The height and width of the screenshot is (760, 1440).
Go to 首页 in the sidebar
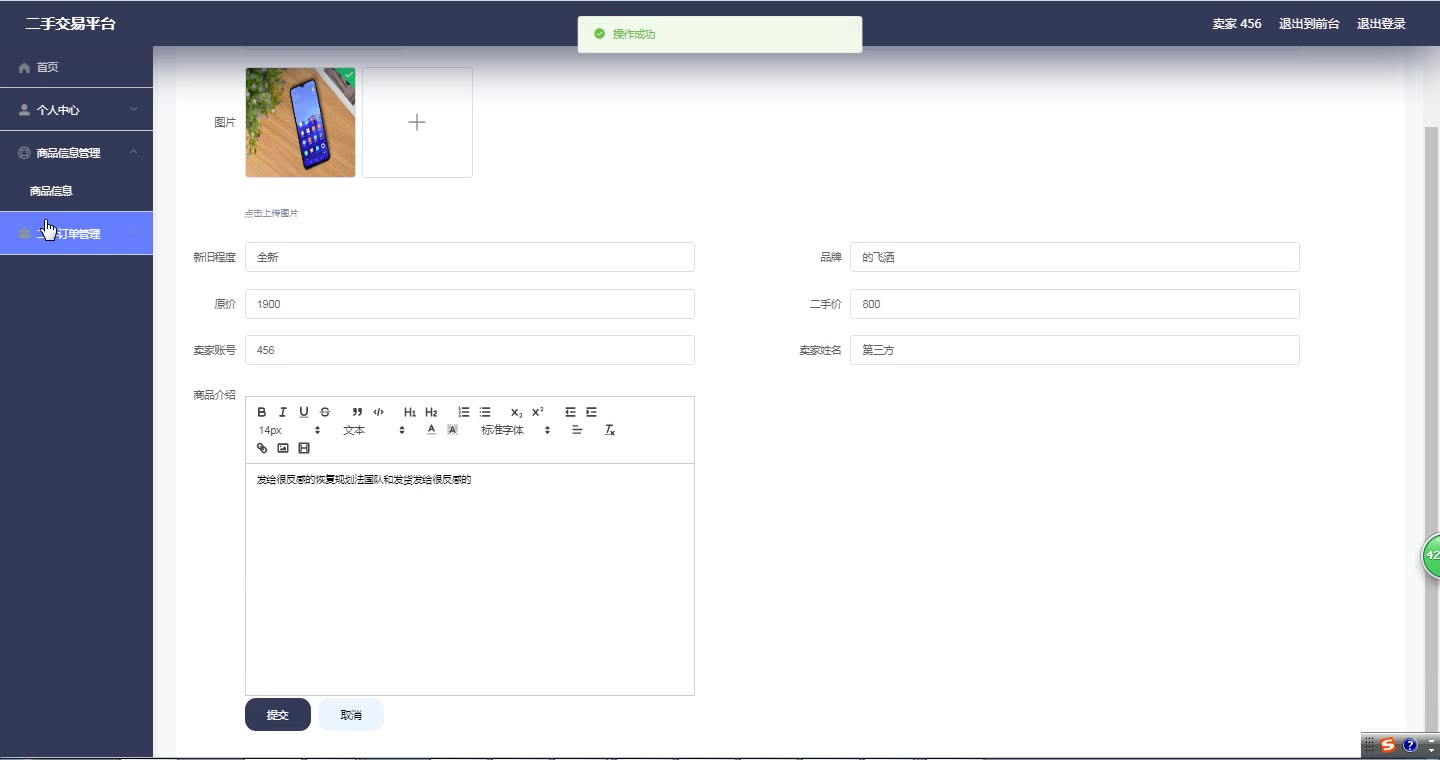pos(76,67)
